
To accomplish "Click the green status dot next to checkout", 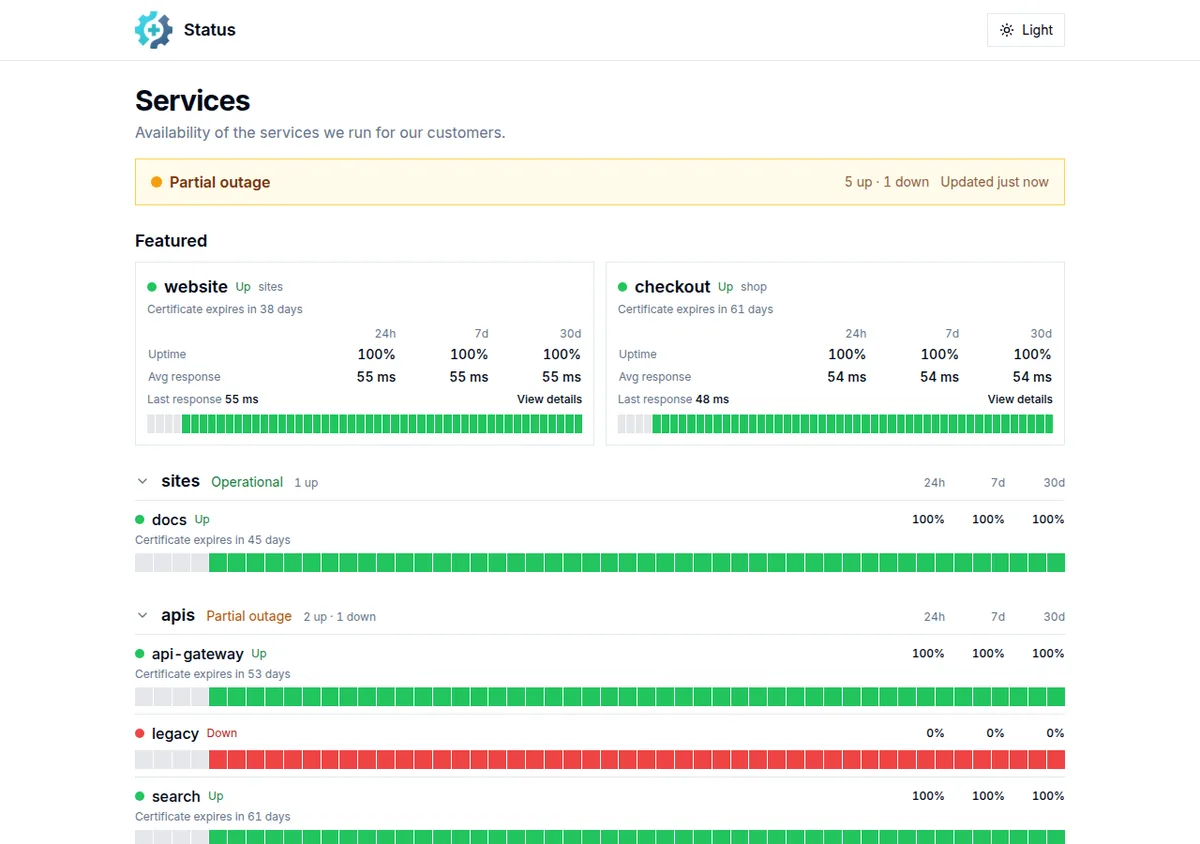I will click(623, 287).
